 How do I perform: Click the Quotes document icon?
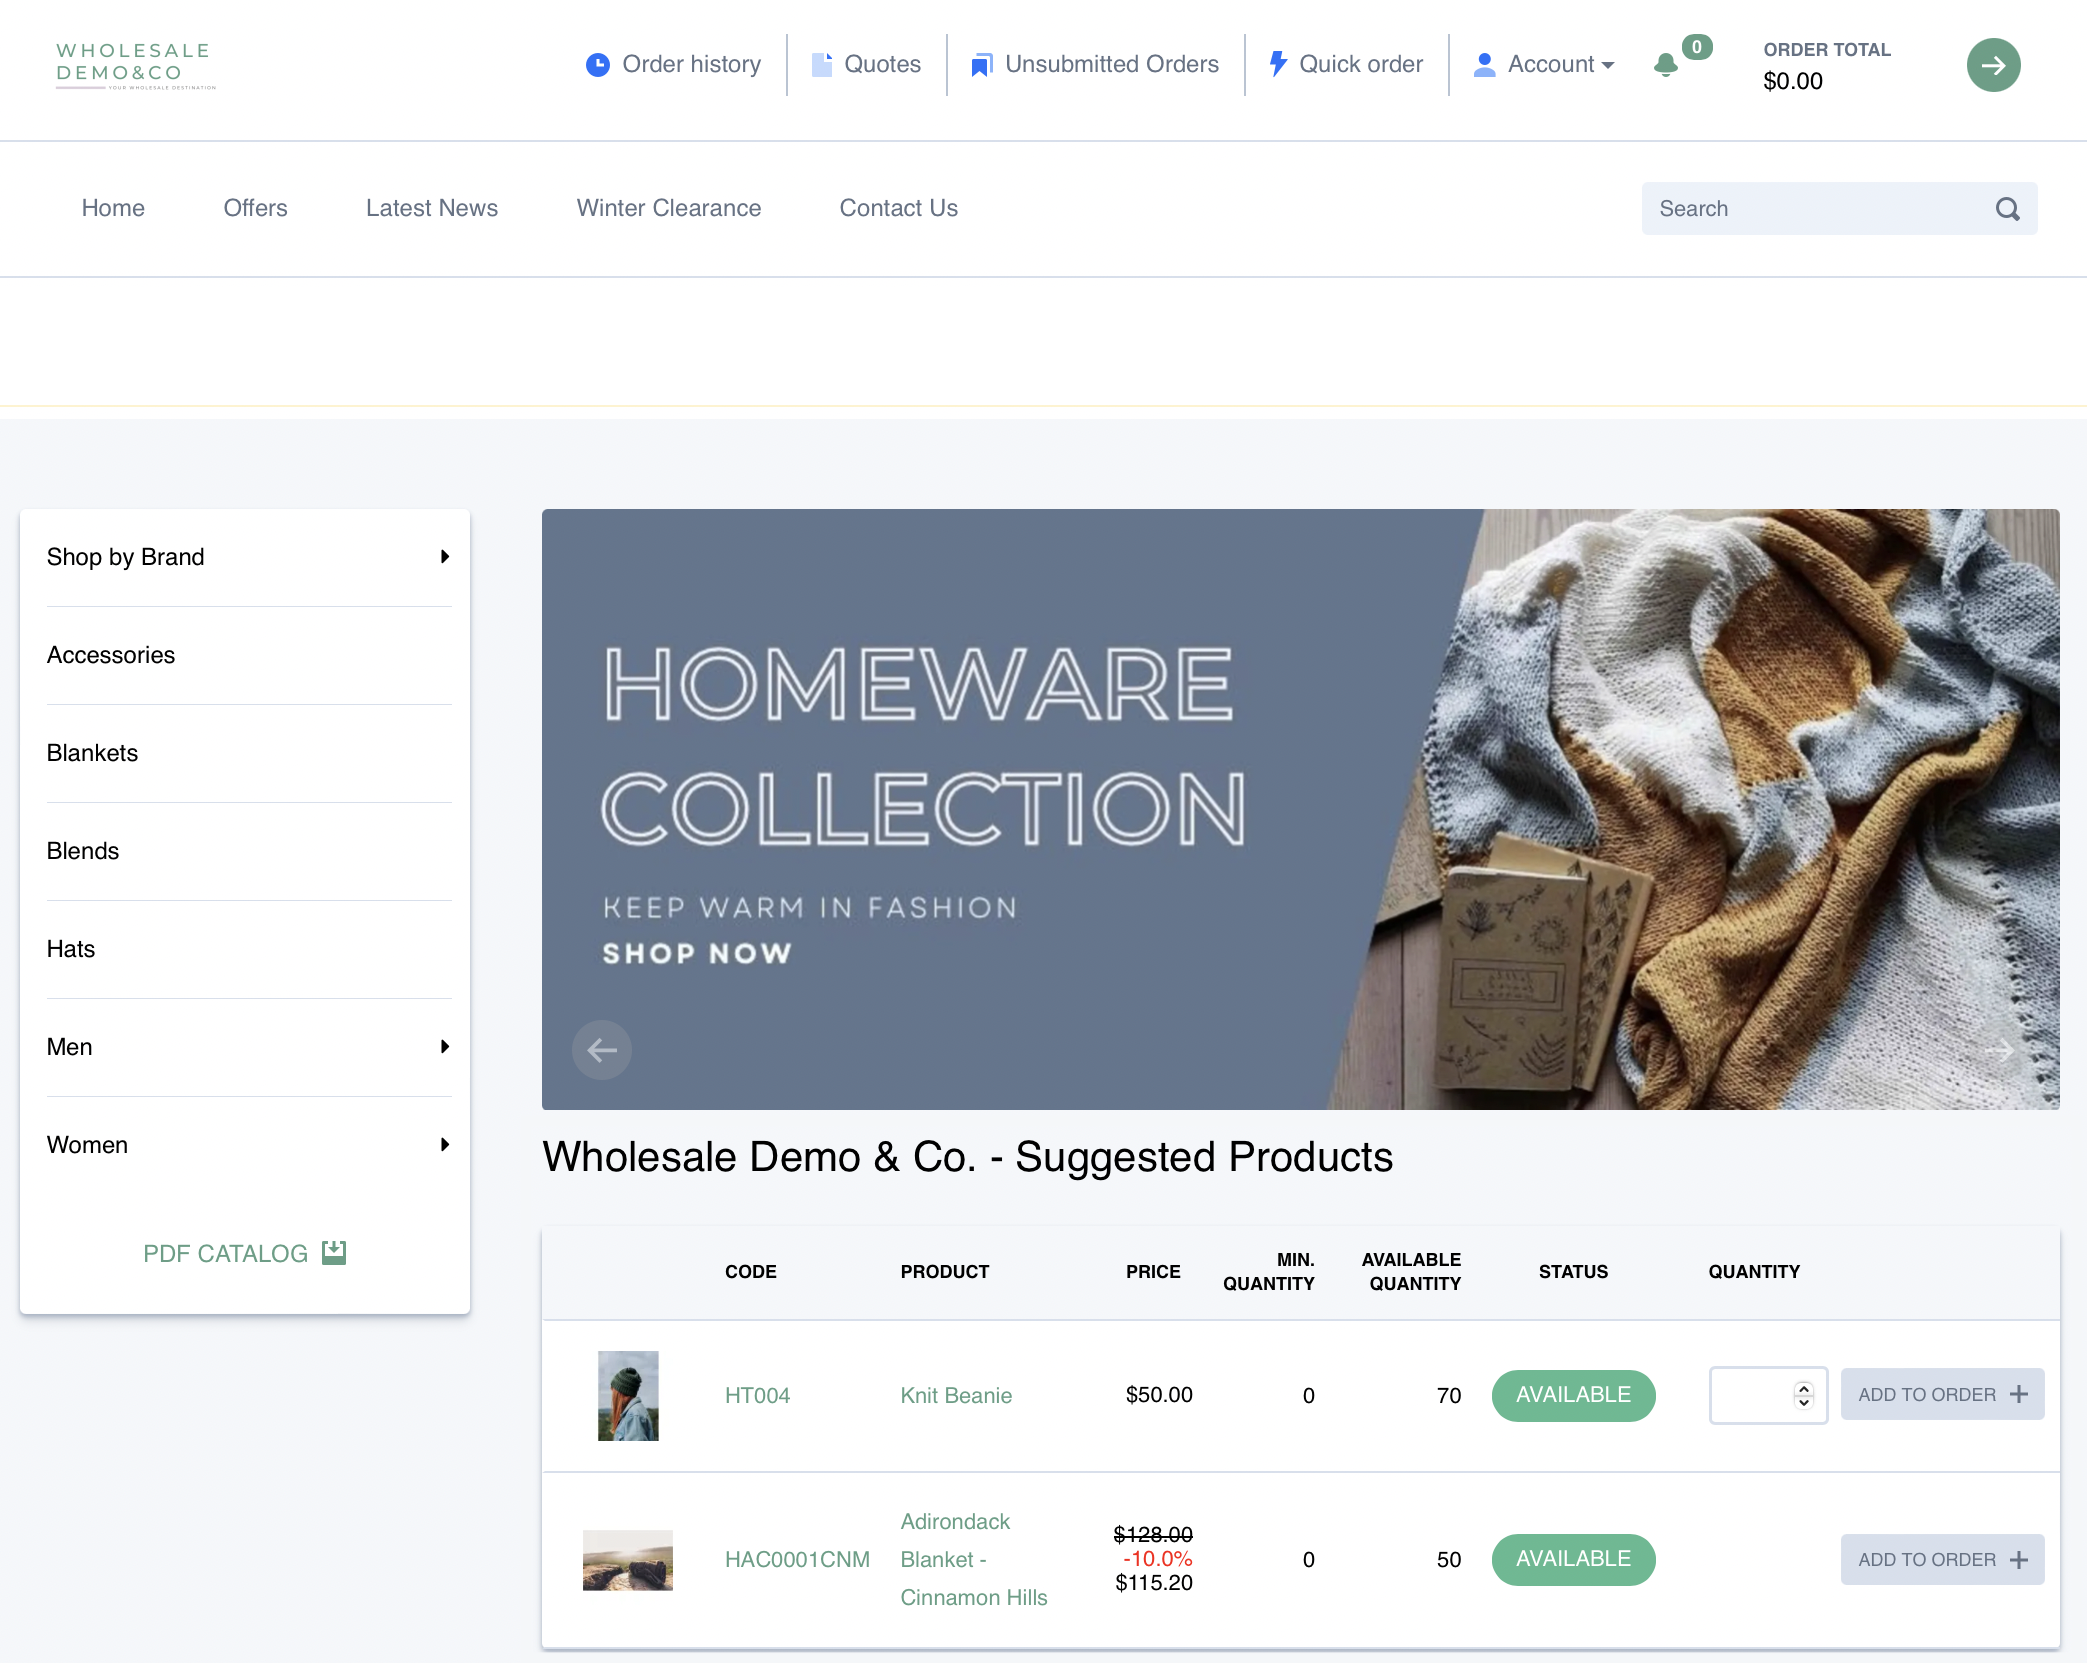coord(821,65)
